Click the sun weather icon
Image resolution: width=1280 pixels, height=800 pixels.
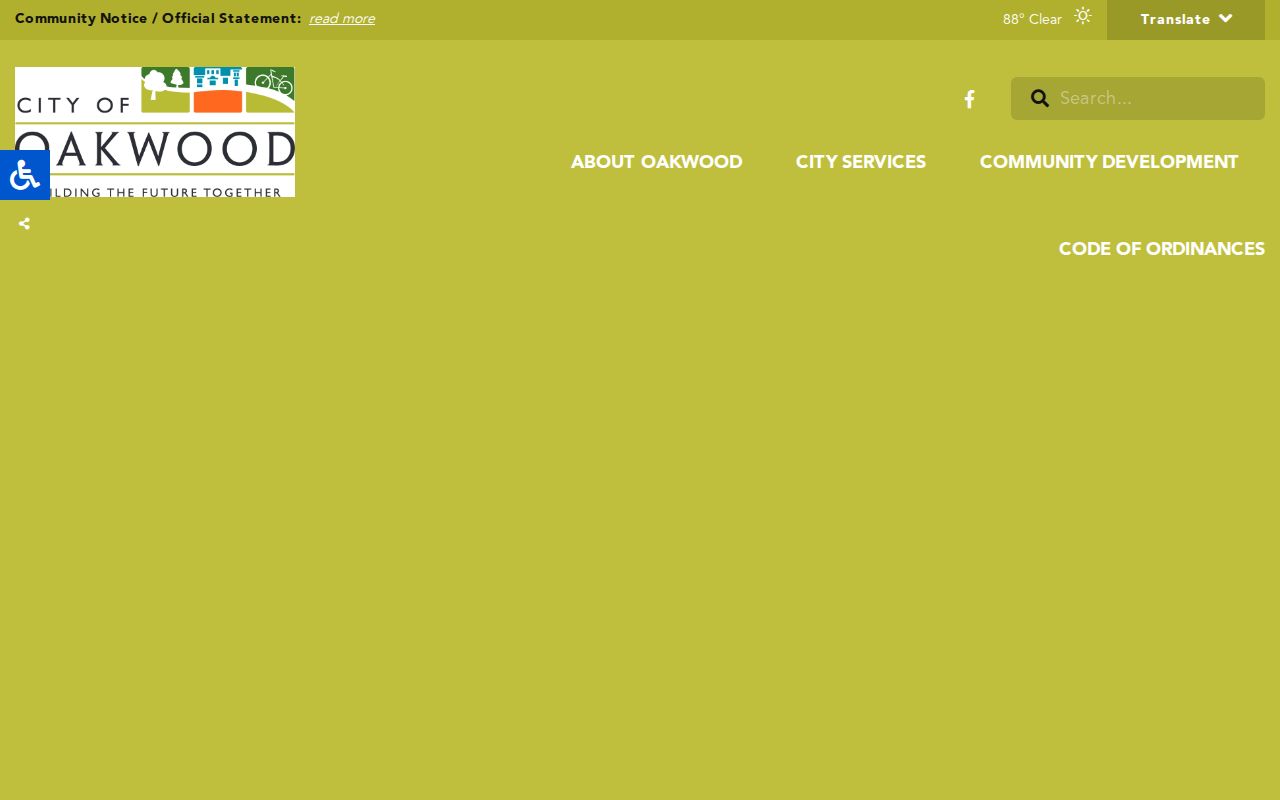1083,16
